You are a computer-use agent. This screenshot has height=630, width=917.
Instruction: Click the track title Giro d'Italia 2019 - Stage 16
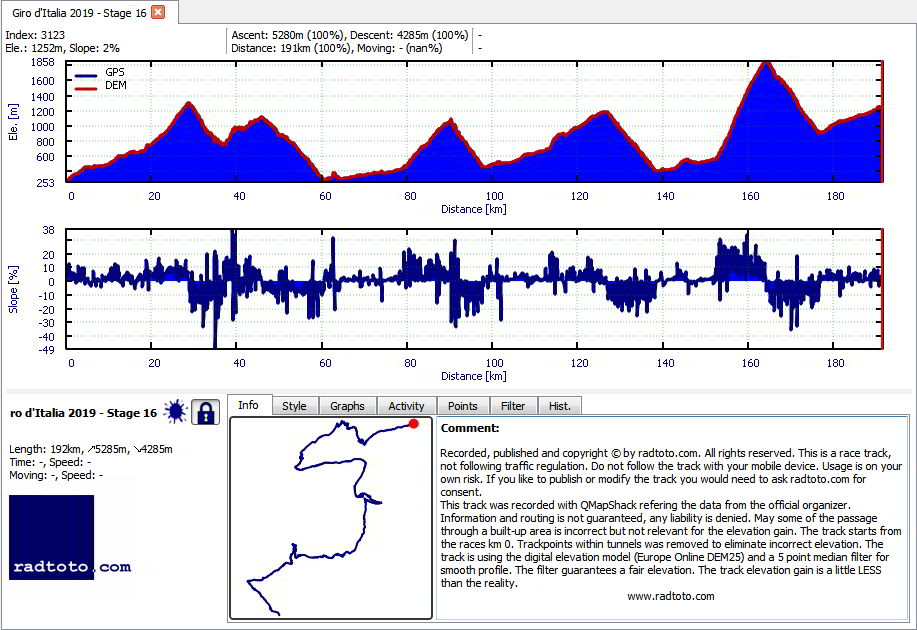[x=84, y=413]
